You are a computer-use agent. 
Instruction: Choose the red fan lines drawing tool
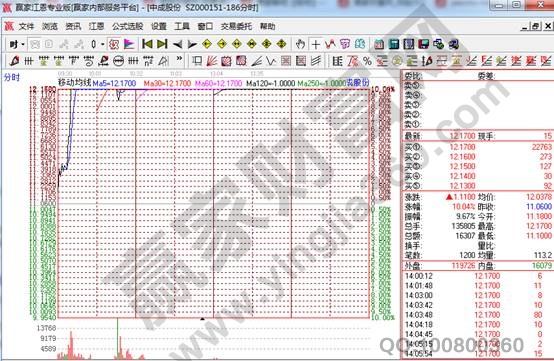[x=211, y=61]
